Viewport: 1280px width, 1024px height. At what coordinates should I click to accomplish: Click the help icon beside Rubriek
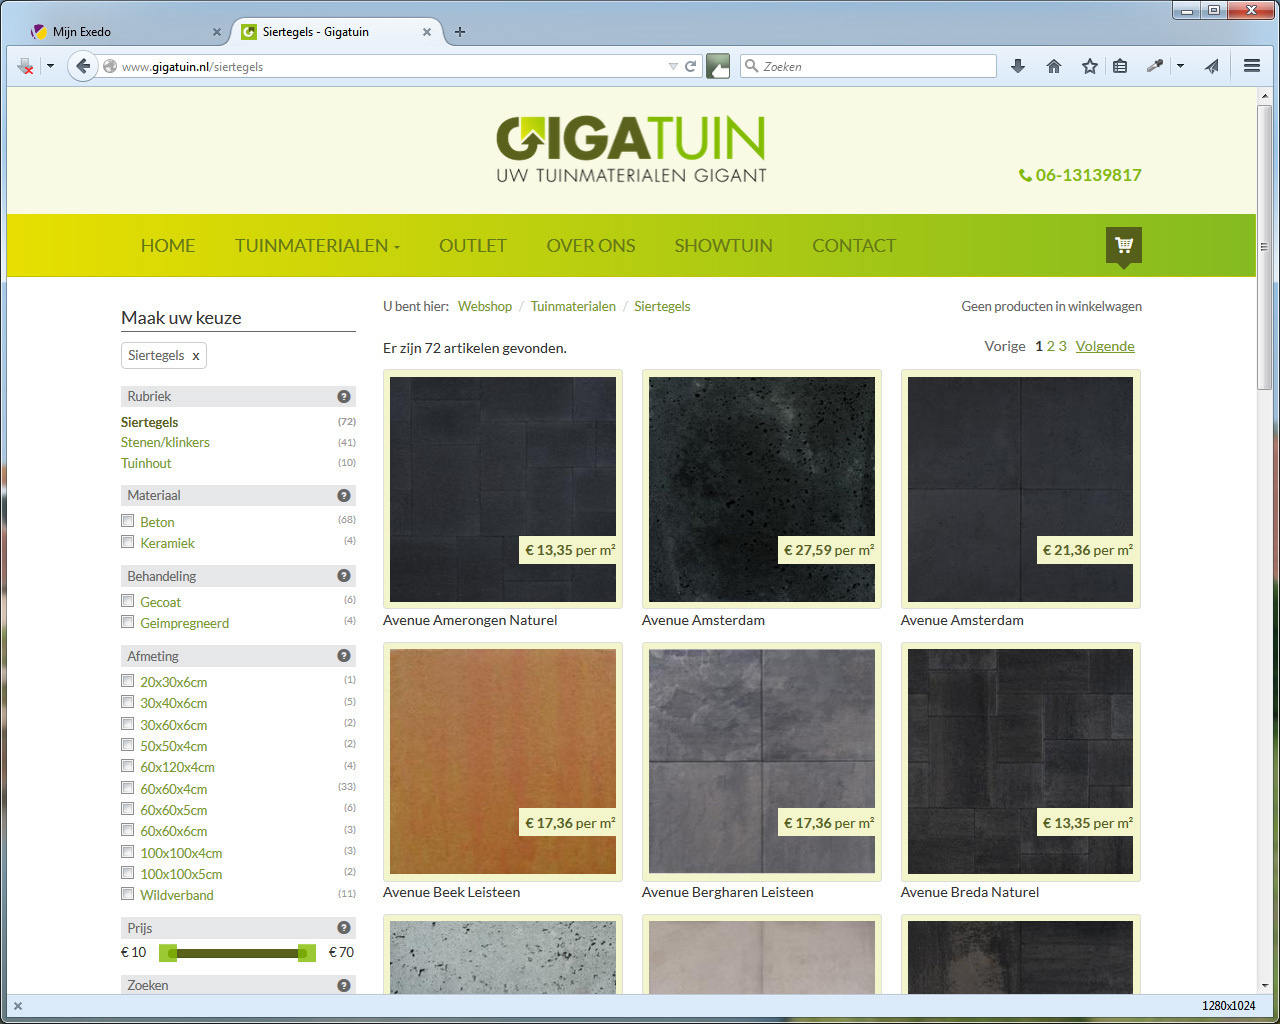click(344, 396)
